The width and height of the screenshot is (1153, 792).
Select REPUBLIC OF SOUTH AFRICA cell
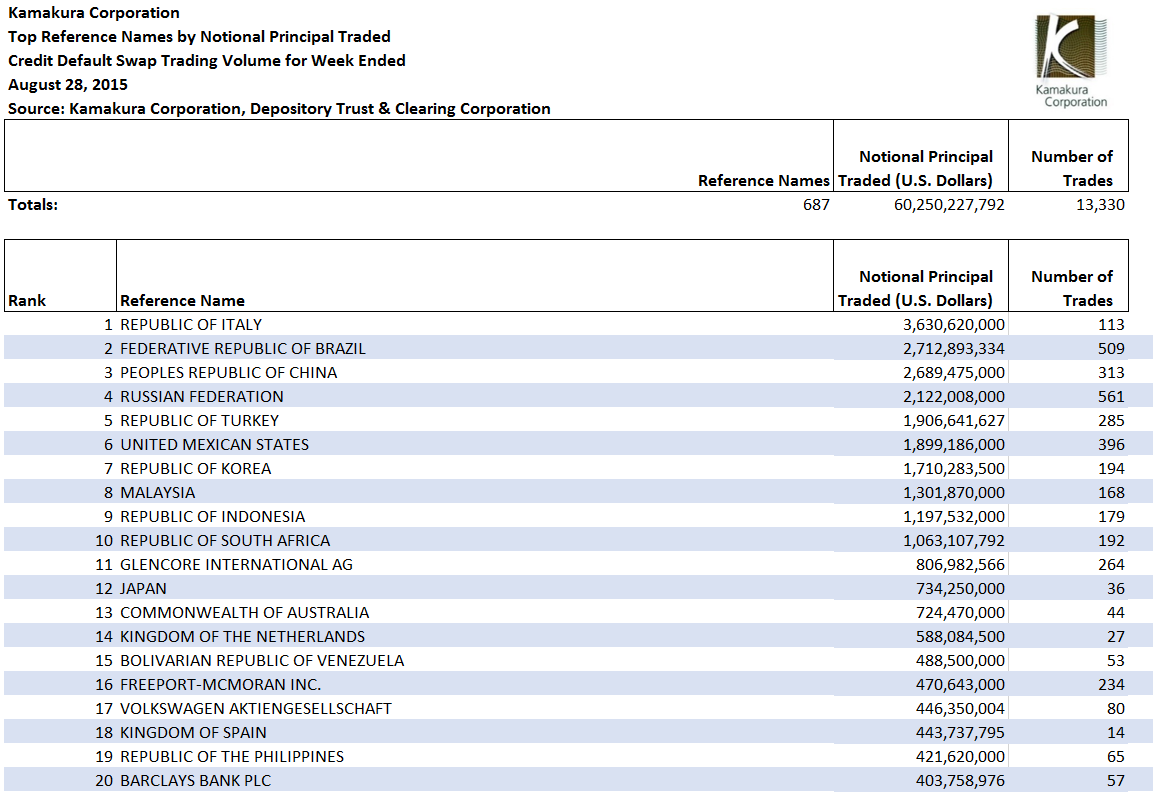click(225, 541)
